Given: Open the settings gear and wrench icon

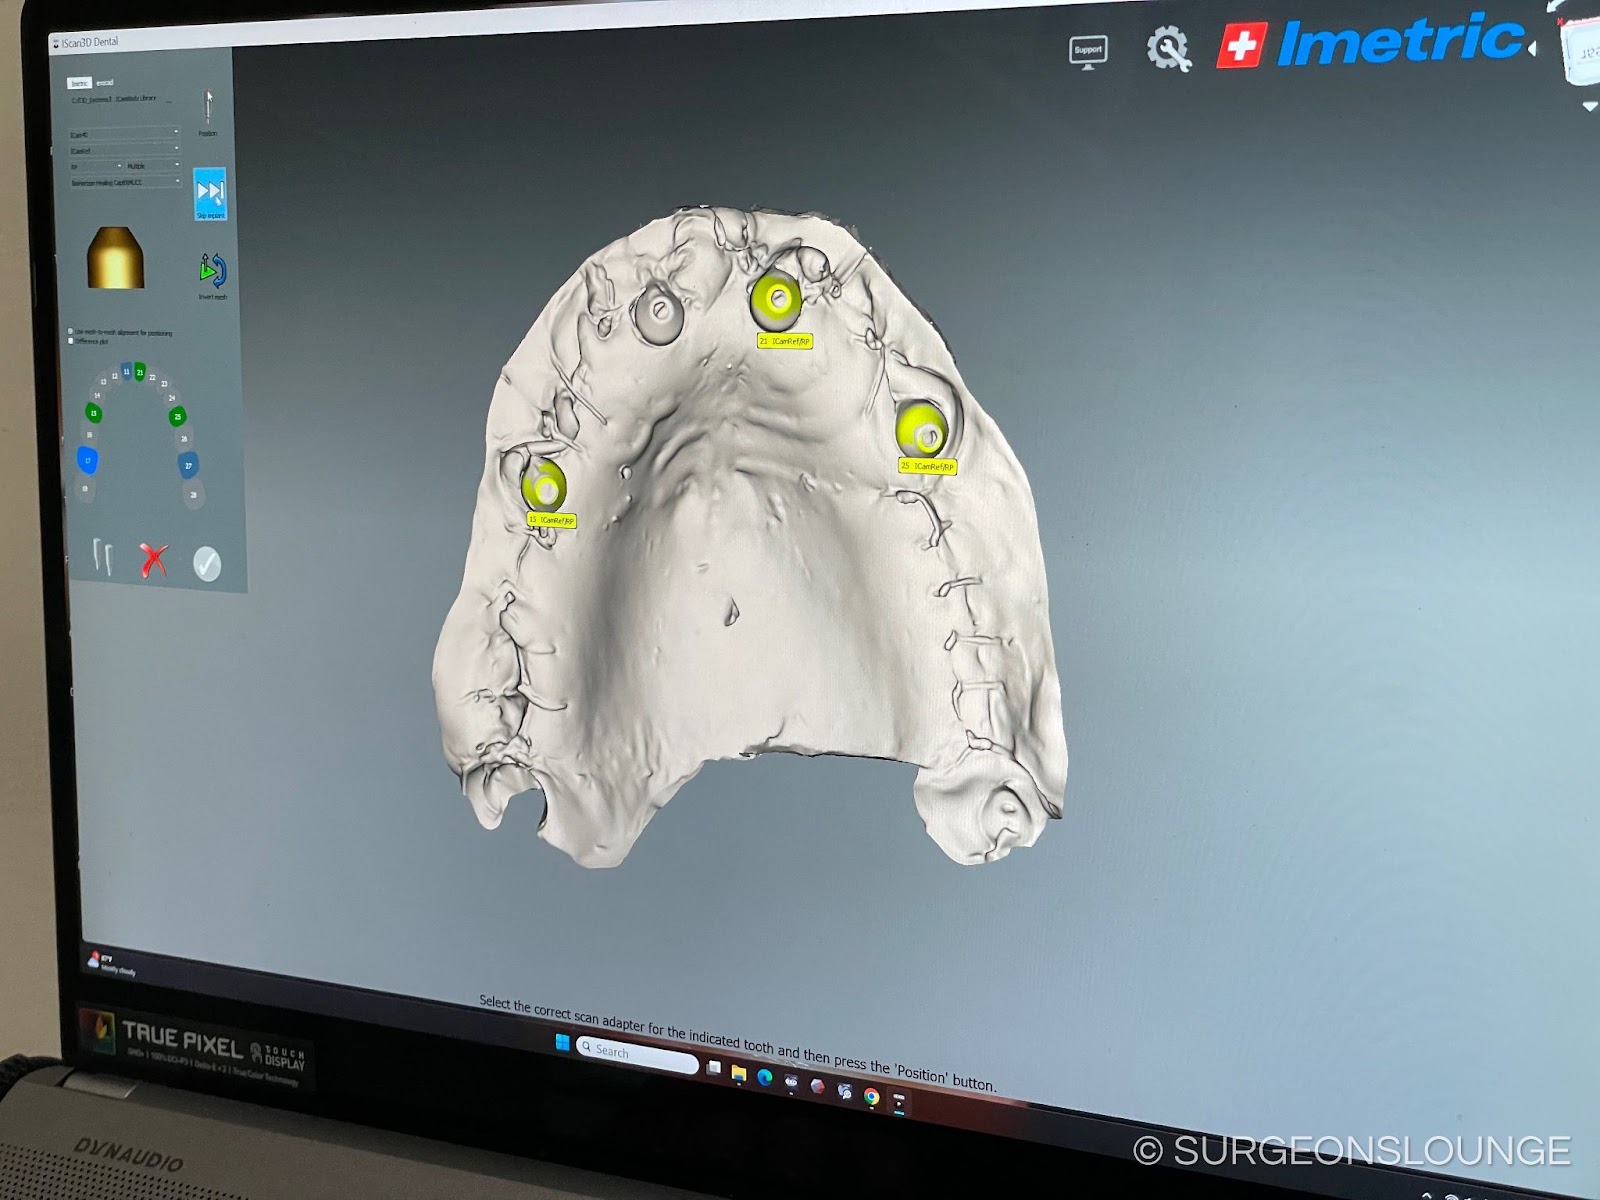Looking at the screenshot, I should pyautogui.click(x=1168, y=48).
